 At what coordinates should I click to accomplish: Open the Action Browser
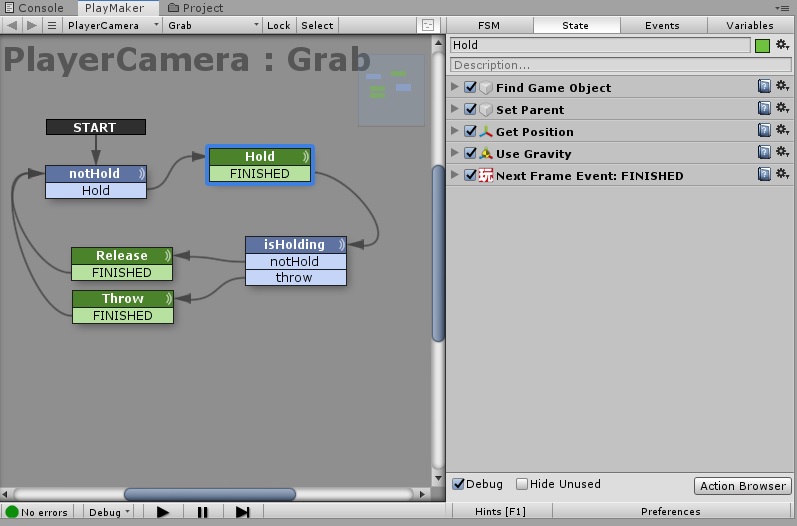pyautogui.click(x=743, y=486)
